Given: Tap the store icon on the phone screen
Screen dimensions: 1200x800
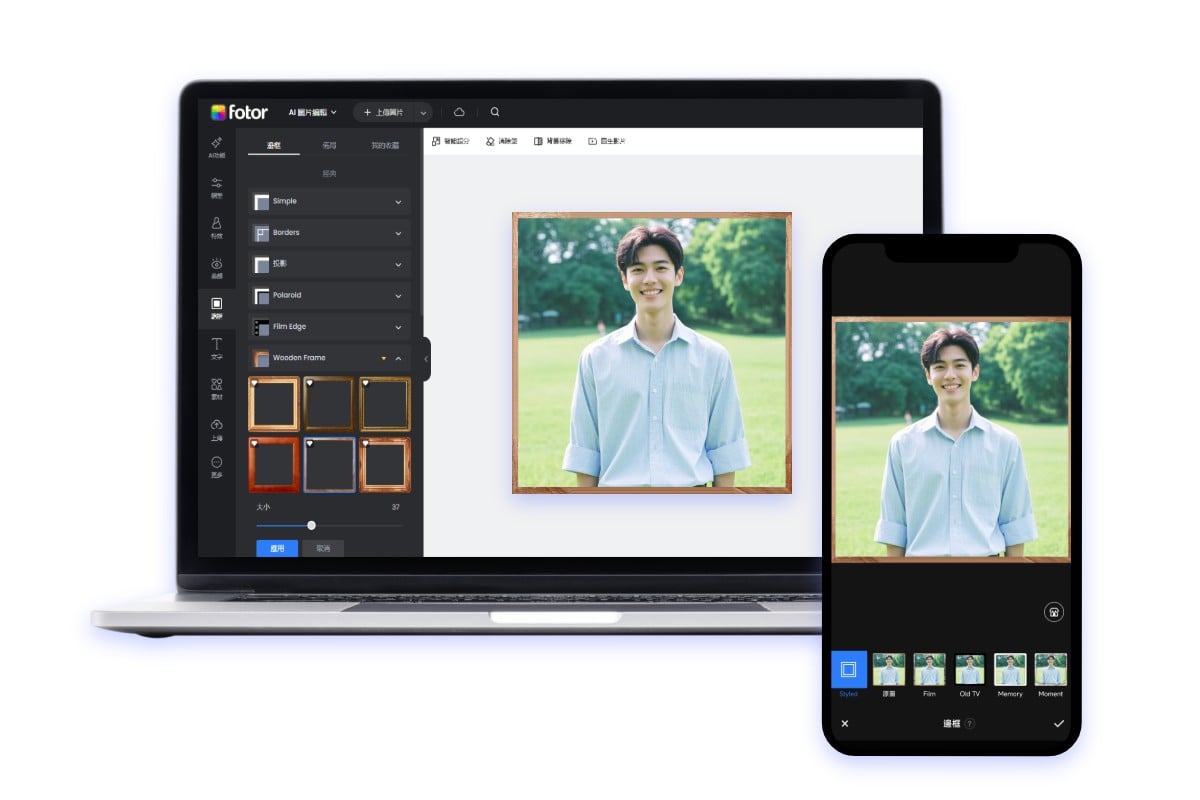Looking at the screenshot, I should pyautogui.click(x=1053, y=612).
